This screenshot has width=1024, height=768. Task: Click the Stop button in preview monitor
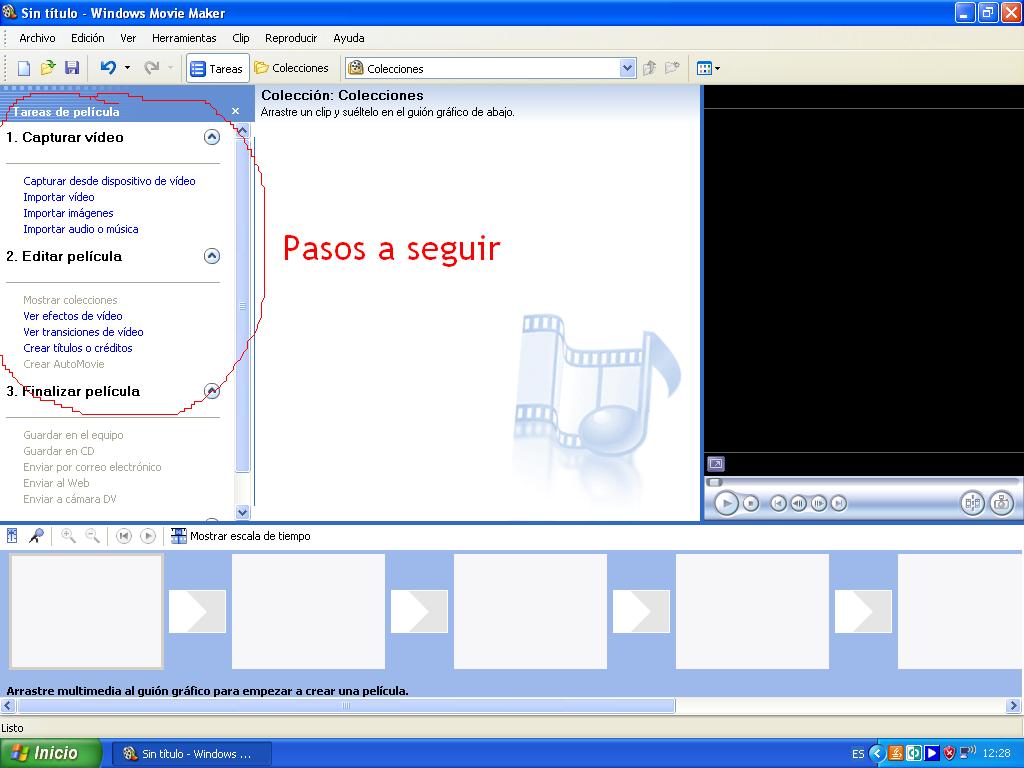pos(751,504)
